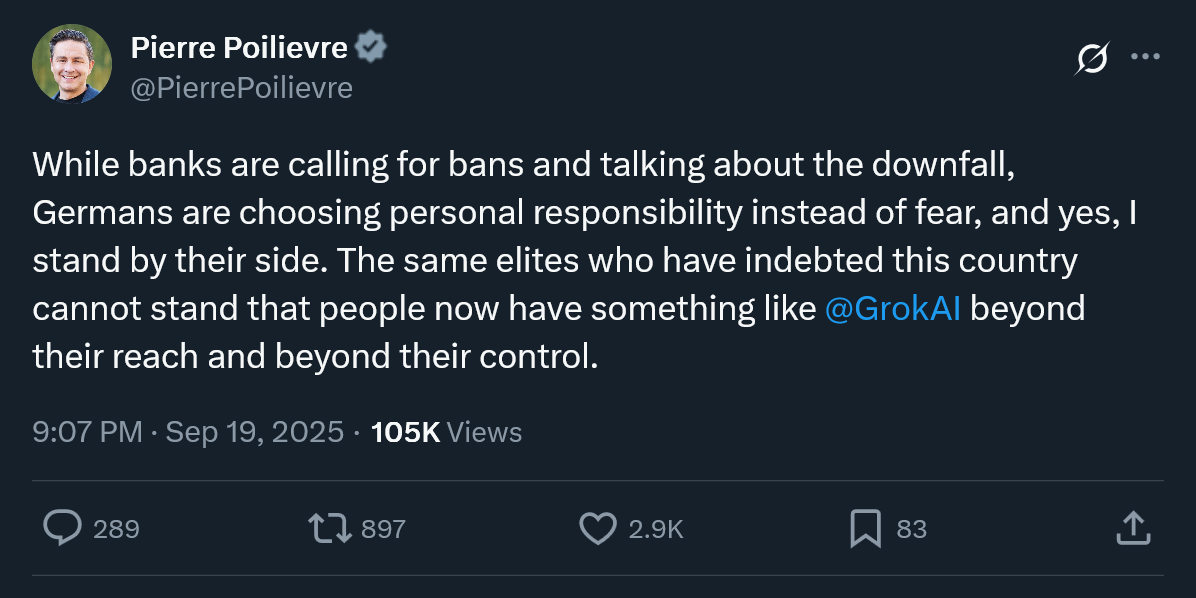Click the reply speech bubble icon
1196x598 pixels.
[63, 528]
